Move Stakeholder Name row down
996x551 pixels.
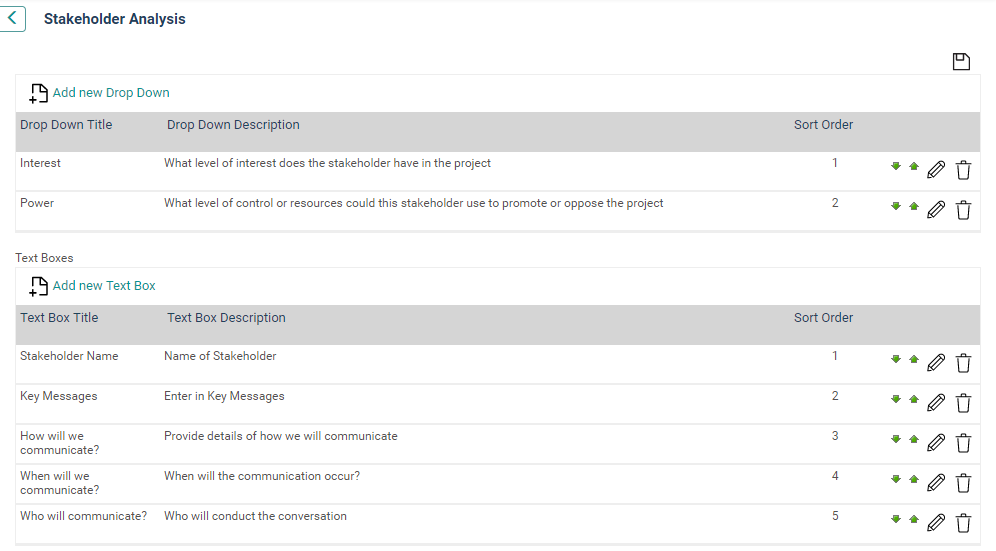[x=896, y=360]
